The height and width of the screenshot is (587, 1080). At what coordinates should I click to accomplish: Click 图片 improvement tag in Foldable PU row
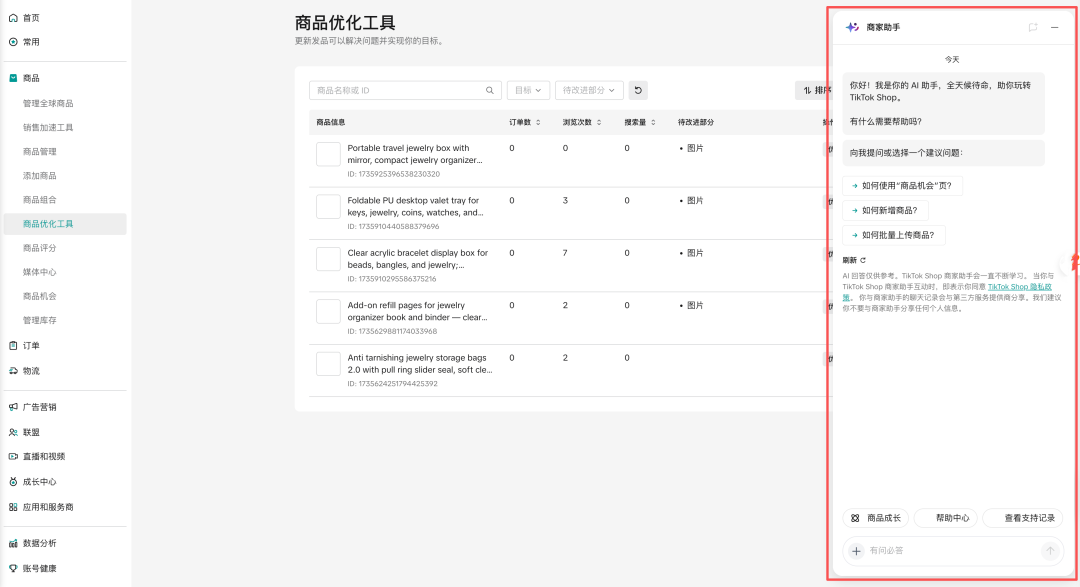(x=695, y=200)
